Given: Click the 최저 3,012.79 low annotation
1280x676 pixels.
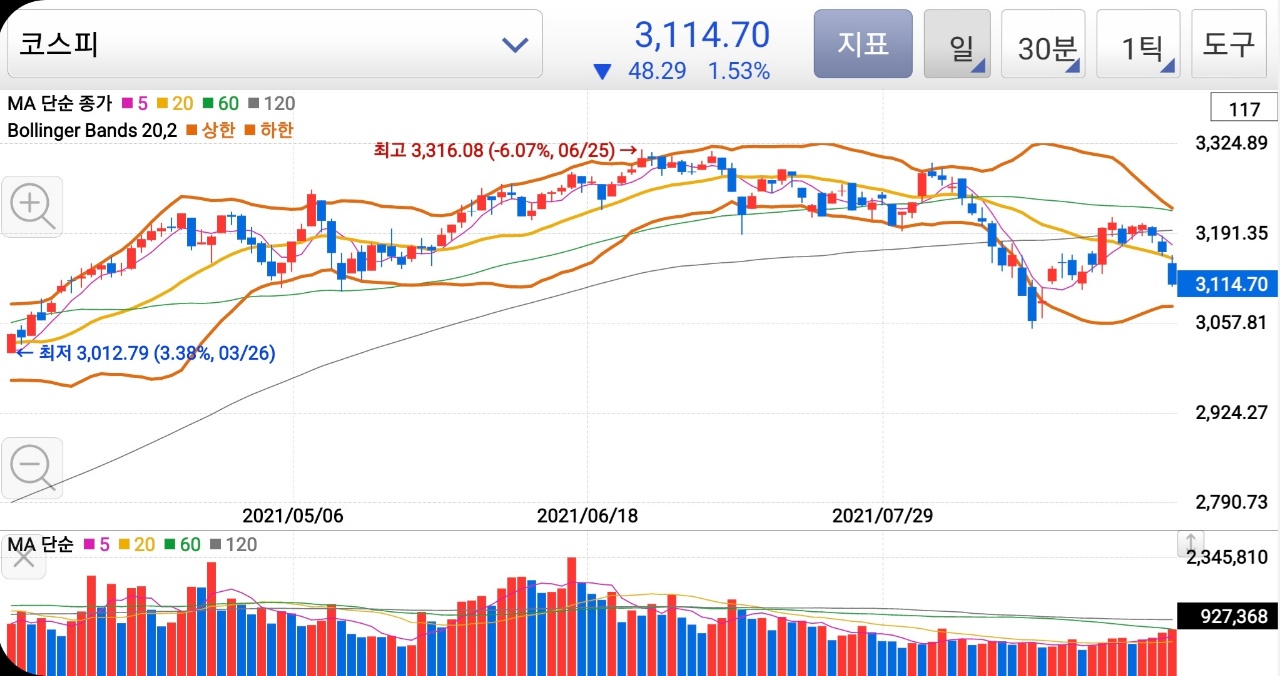Looking at the screenshot, I should point(145,352).
